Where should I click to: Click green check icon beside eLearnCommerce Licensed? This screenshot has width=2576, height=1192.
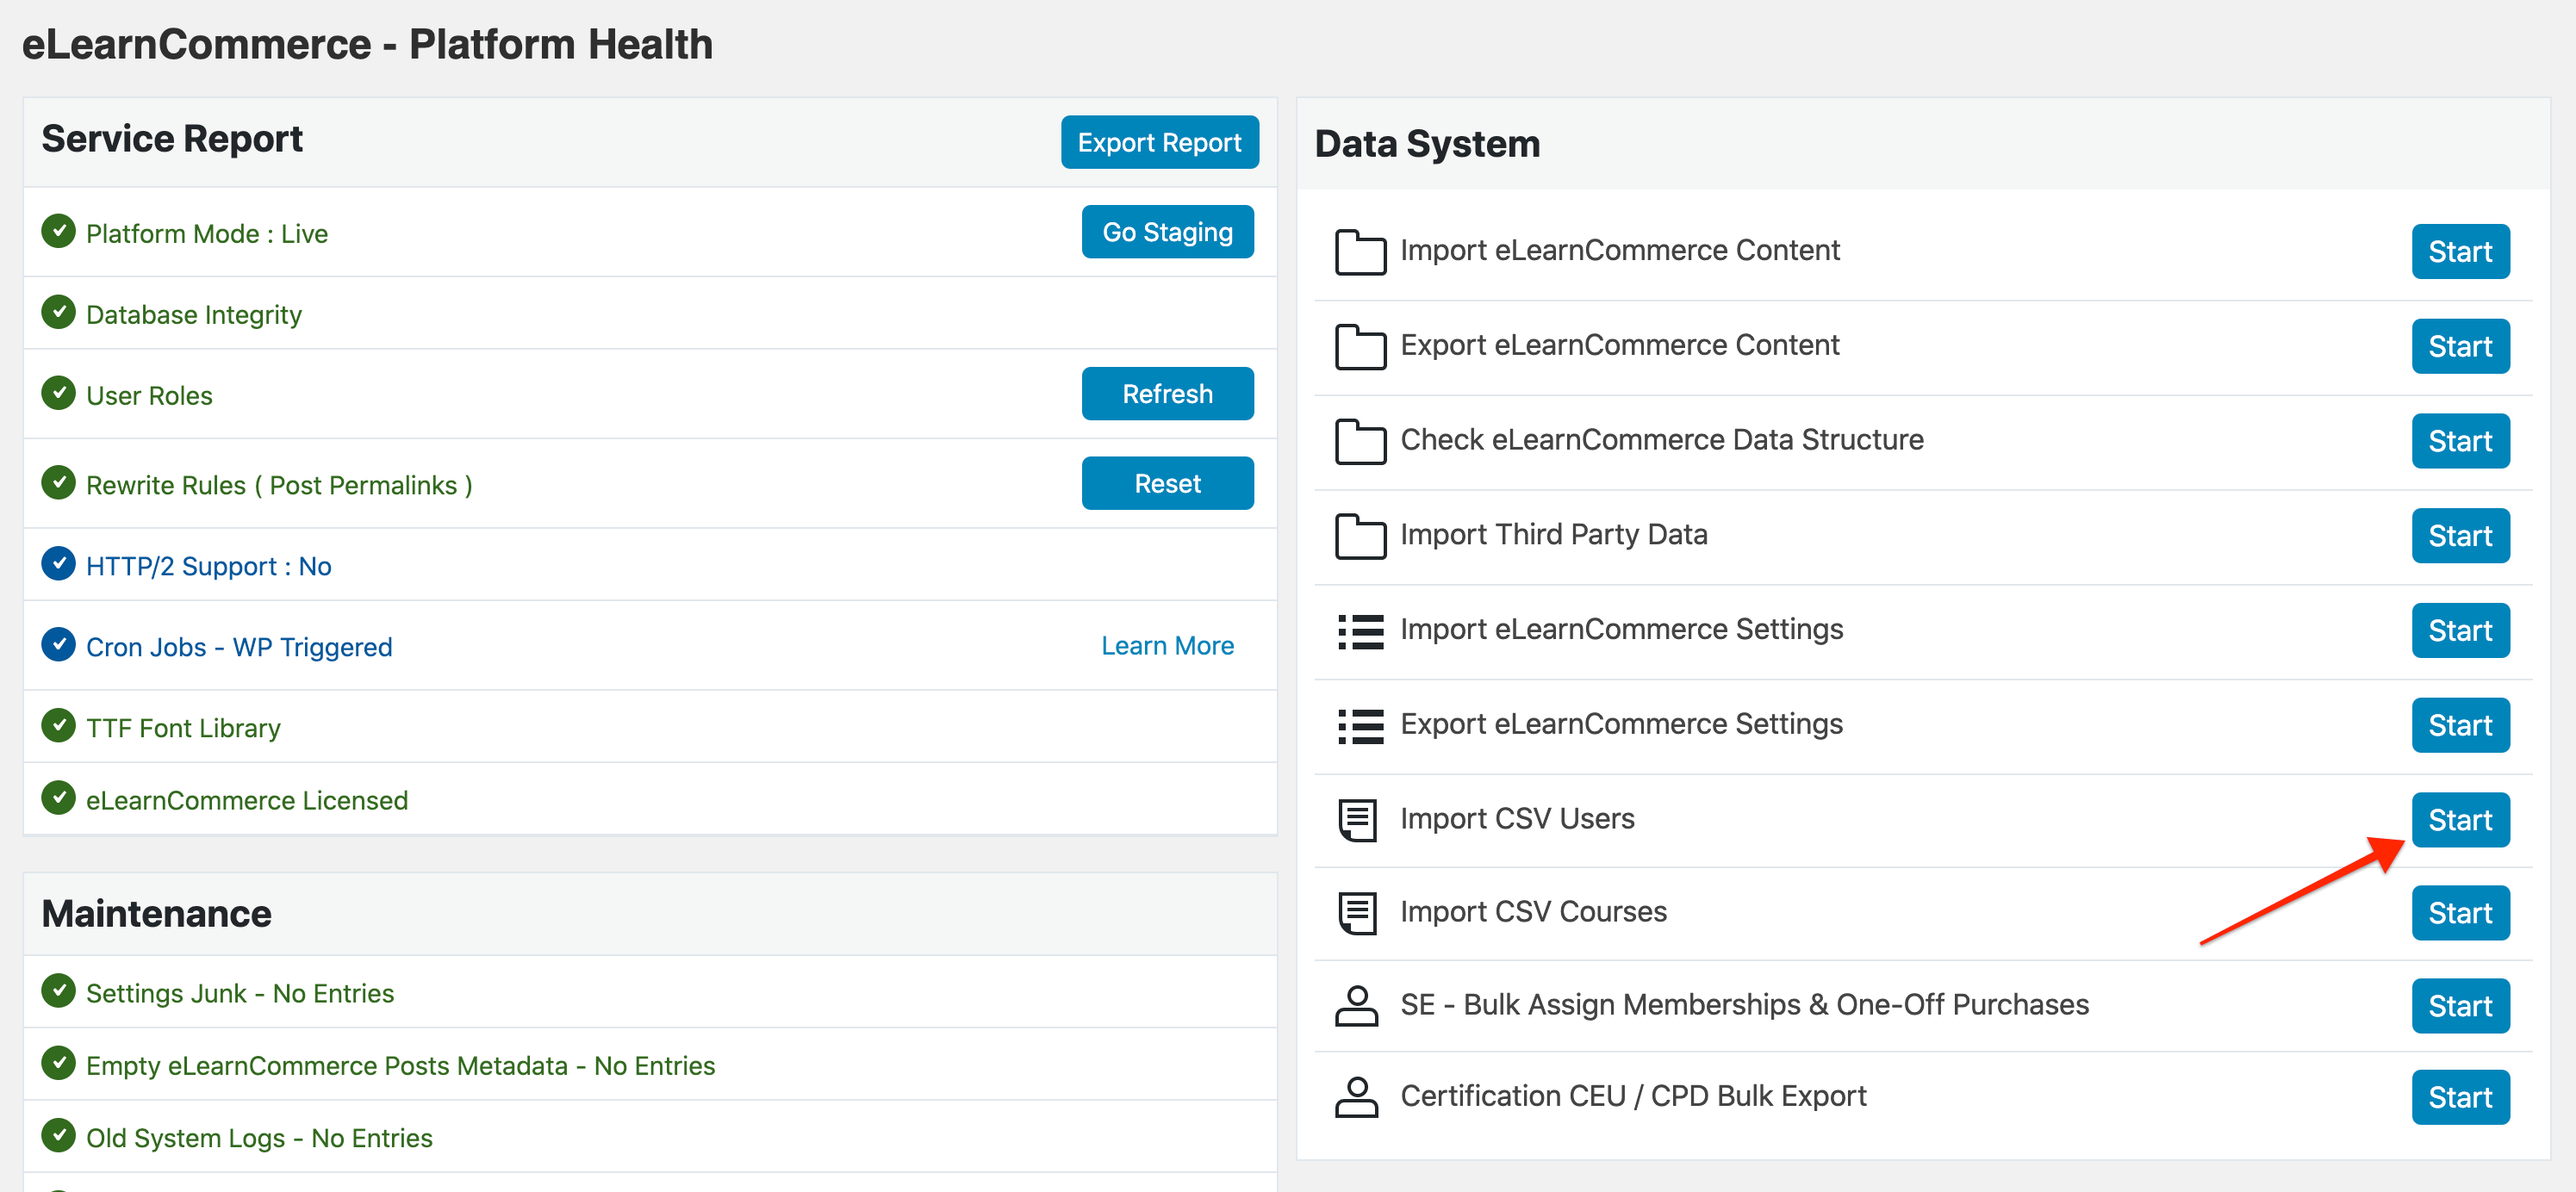[59, 798]
